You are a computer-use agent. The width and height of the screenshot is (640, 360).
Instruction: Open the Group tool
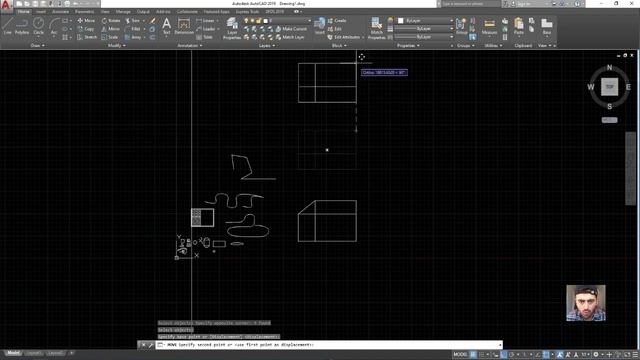pos(462,26)
